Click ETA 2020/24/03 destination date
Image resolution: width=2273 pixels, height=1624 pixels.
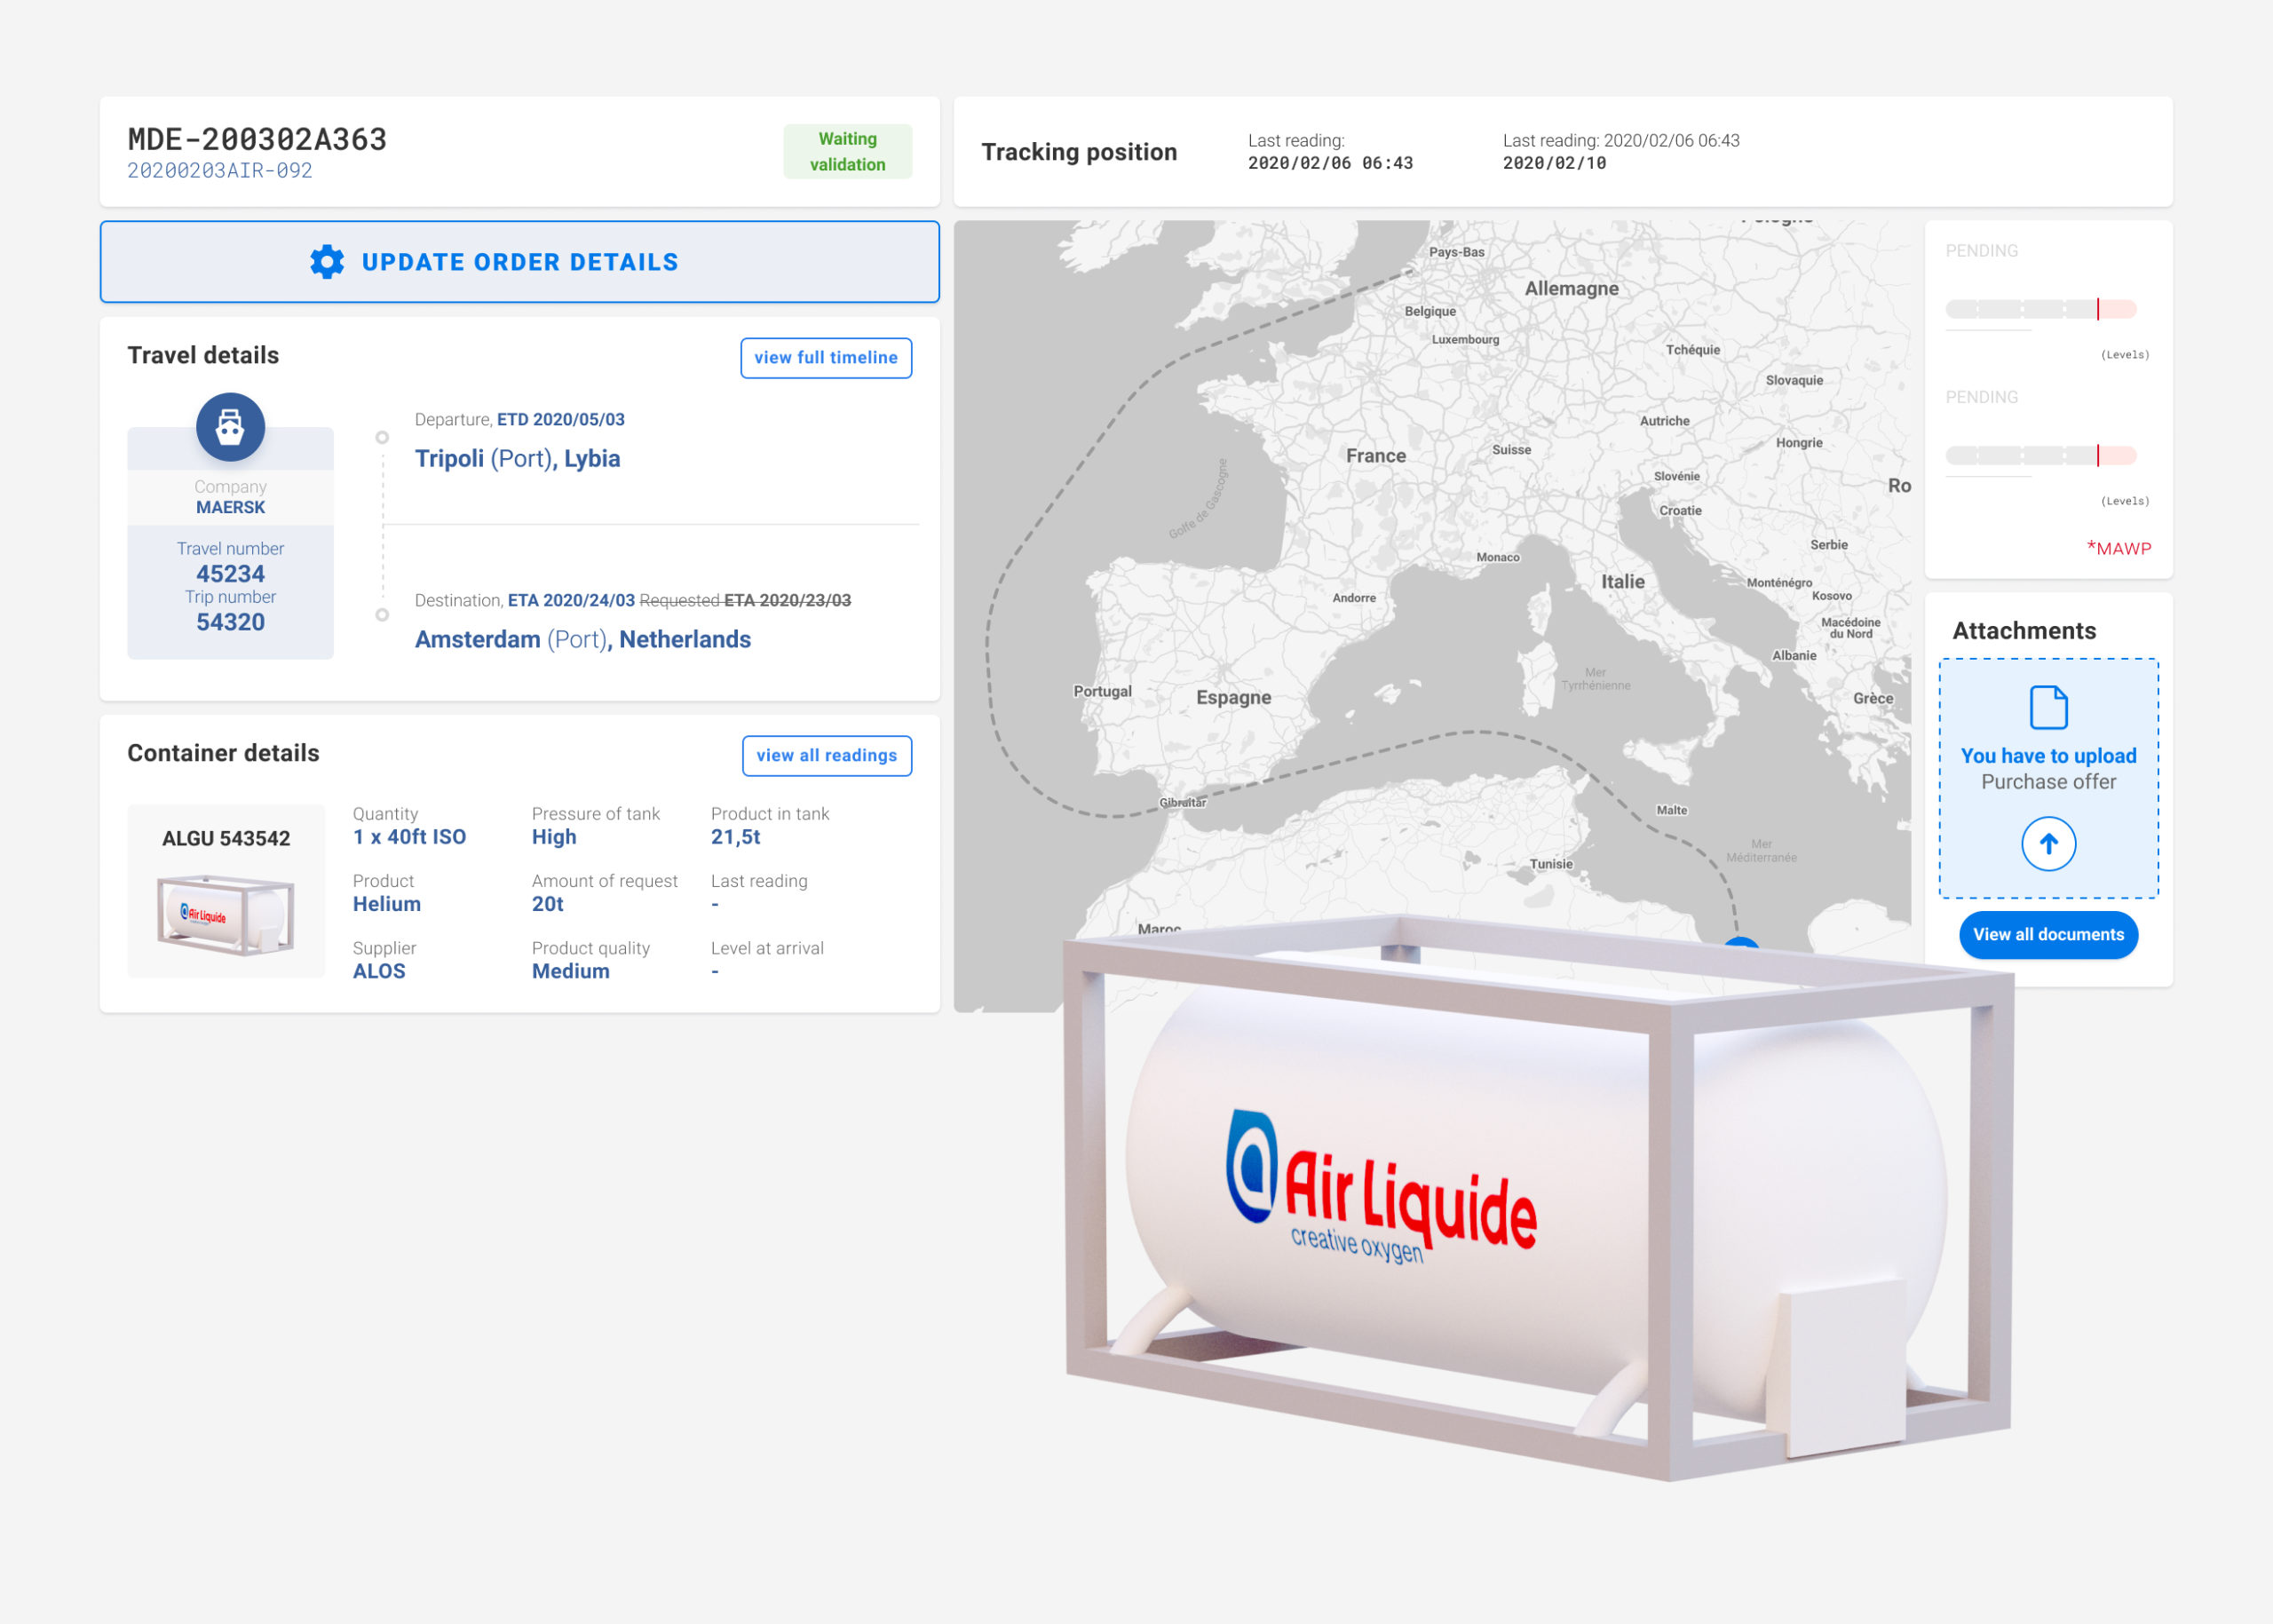[x=571, y=601]
